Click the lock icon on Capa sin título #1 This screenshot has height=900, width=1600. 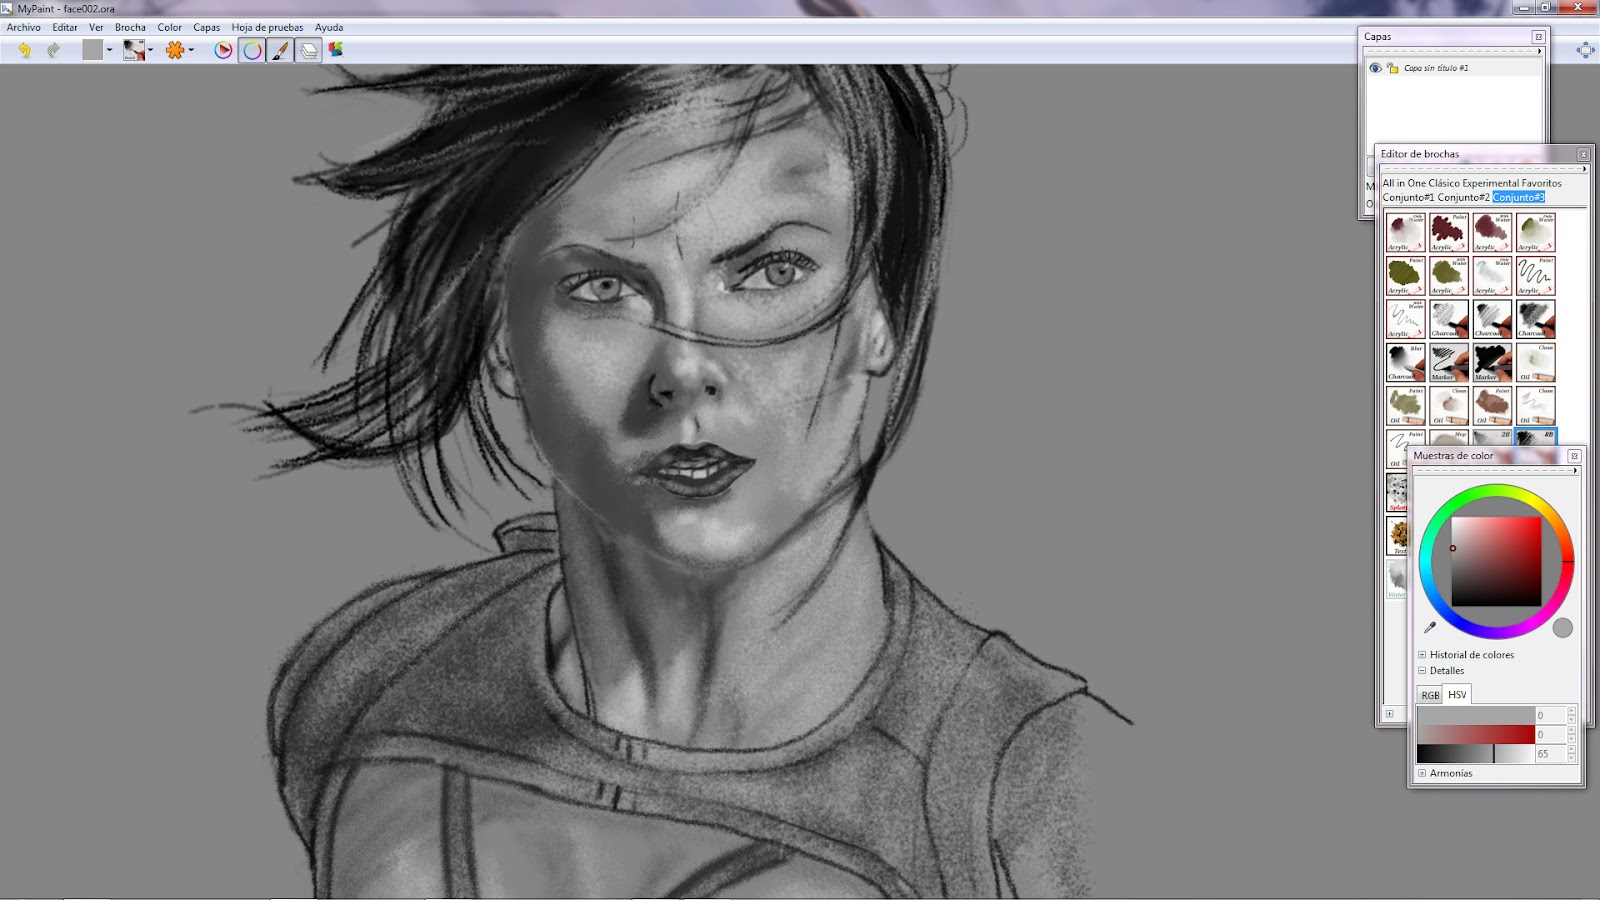(1392, 68)
